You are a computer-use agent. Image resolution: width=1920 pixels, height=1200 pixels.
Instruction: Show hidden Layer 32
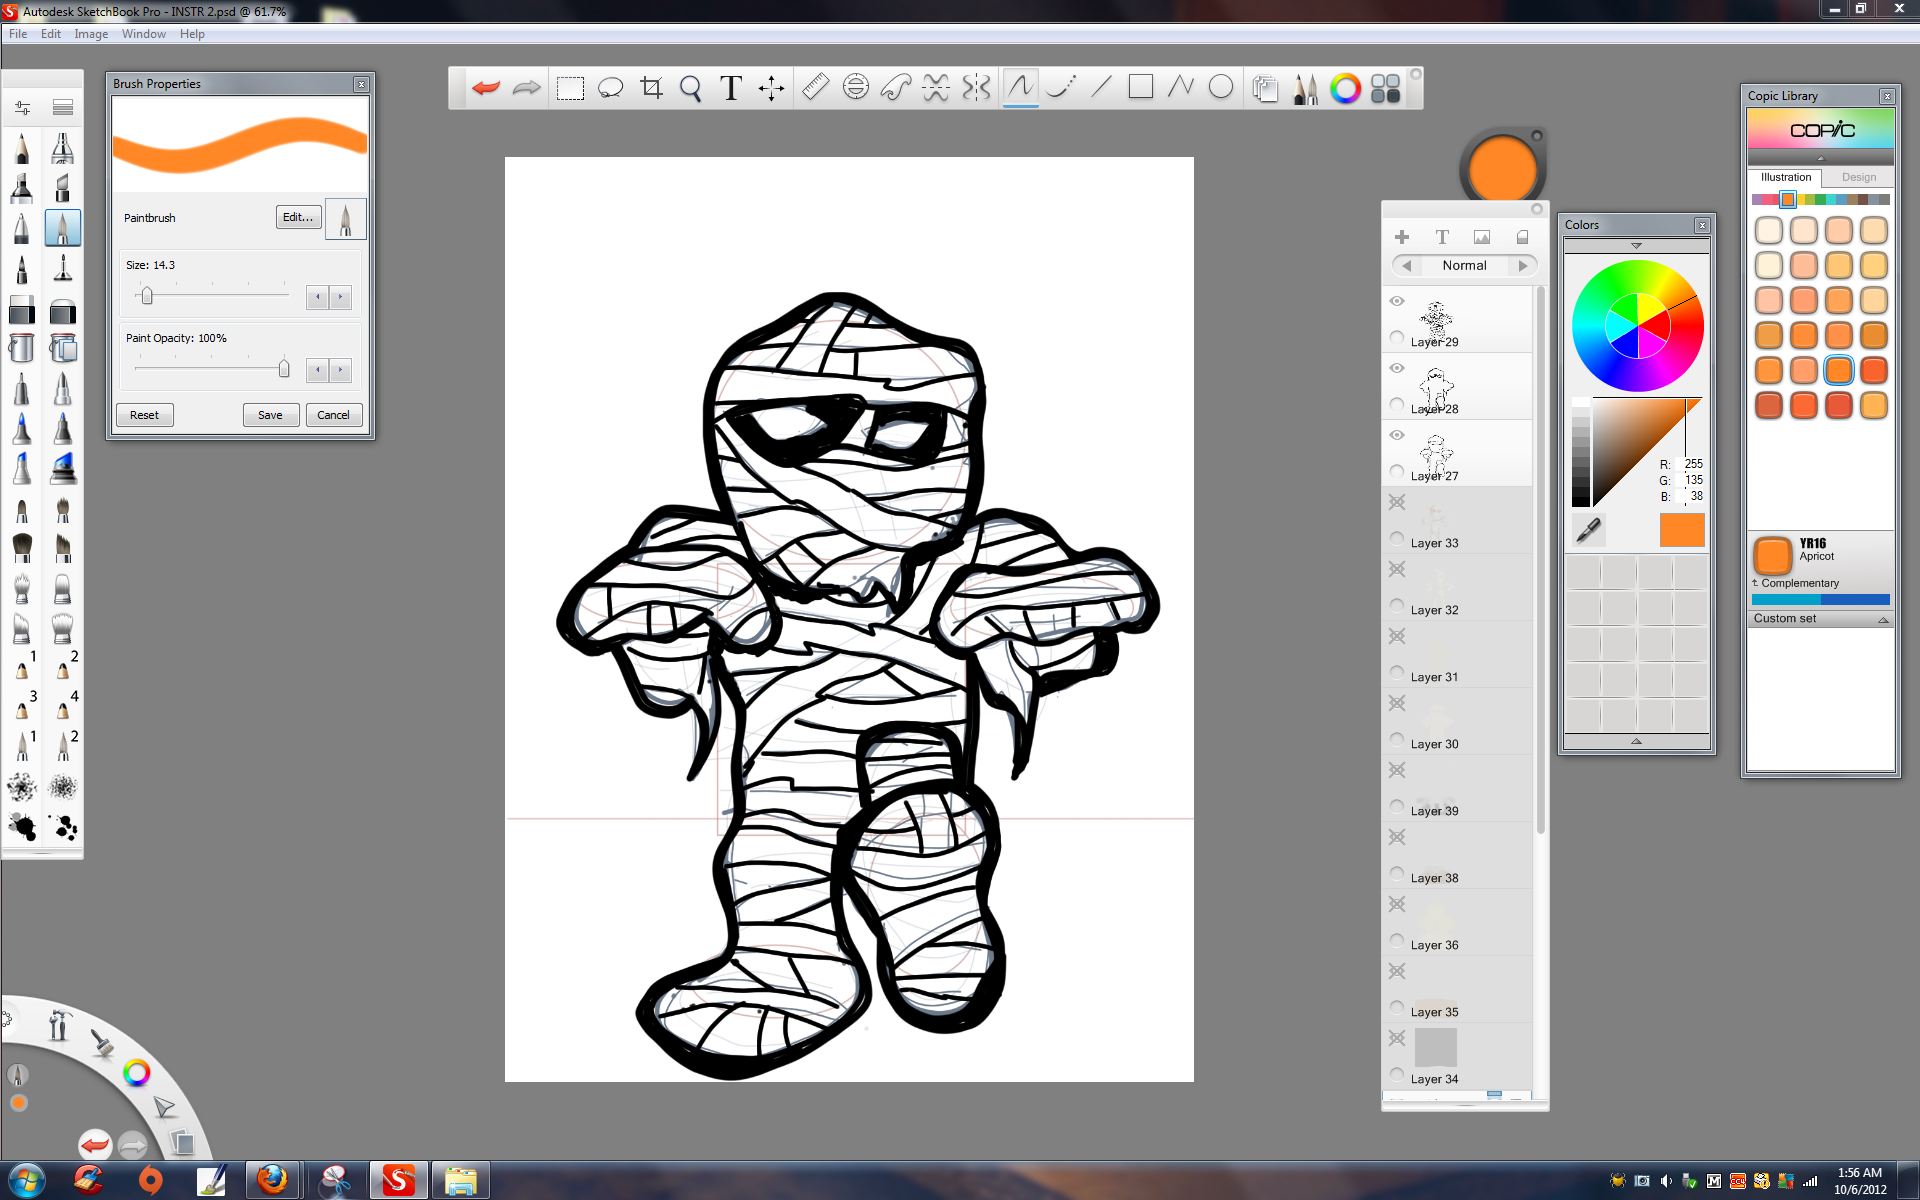1397,569
